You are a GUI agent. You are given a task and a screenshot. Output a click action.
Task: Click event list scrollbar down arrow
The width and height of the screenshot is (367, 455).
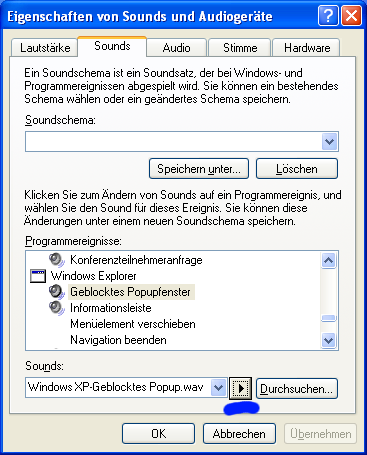pyautogui.click(x=329, y=340)
